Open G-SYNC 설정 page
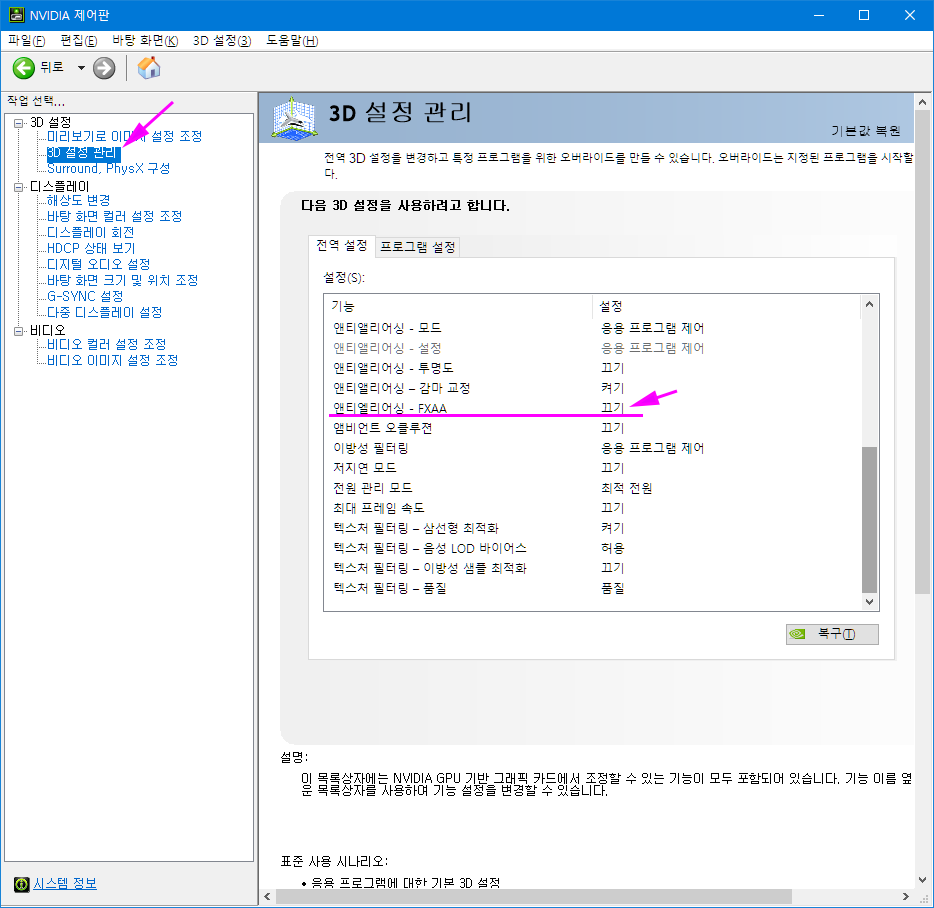Screen dimensions: 934x908 coord(85,296)
